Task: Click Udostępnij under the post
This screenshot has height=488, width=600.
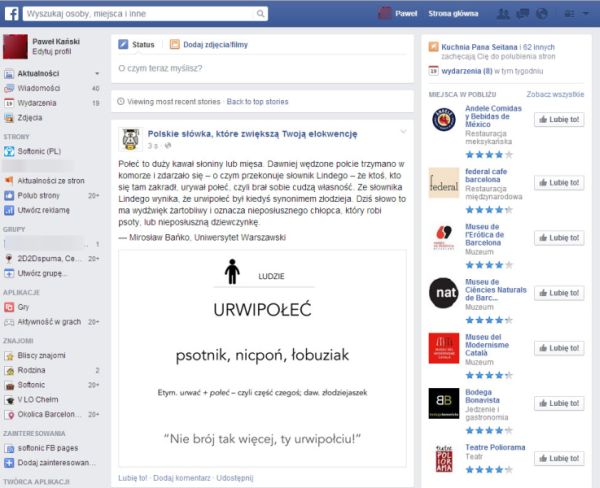Action: (235, 478)
